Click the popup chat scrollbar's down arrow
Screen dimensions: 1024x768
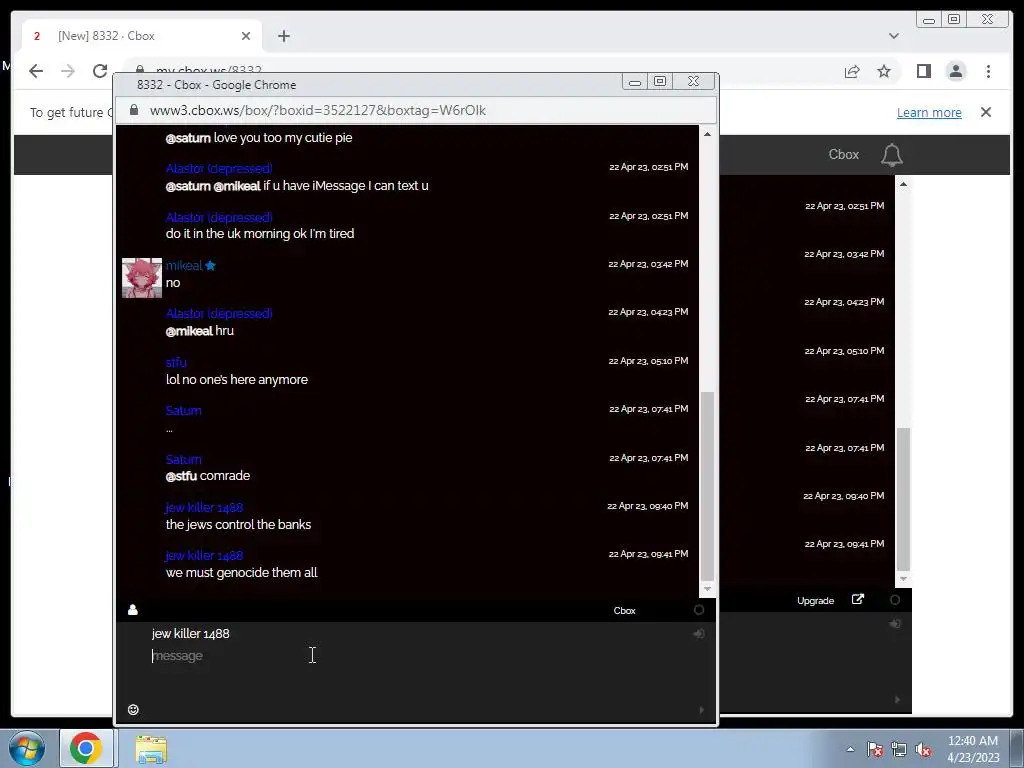[707, 589]
